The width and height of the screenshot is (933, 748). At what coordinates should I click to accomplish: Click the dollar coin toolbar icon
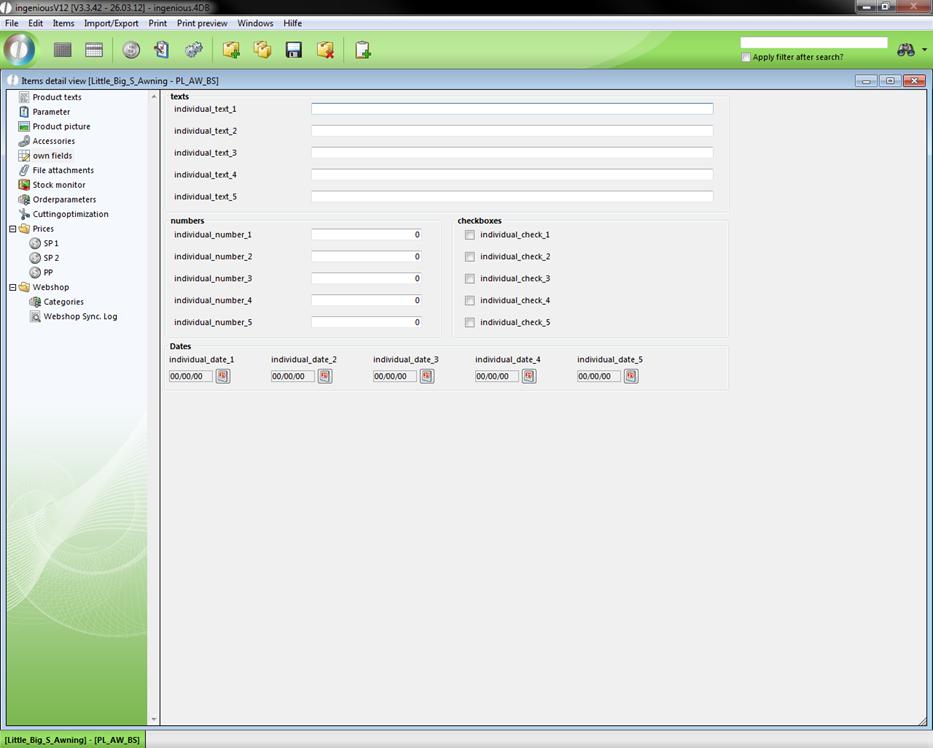coord(131,50)
